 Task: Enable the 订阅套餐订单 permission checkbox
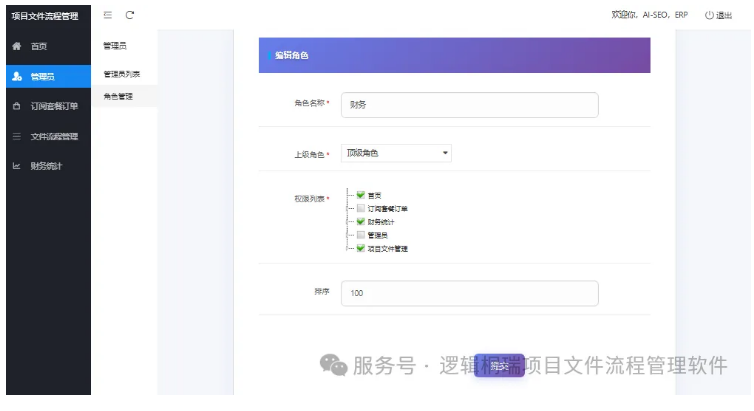pyautogui.click(x=361, y=208)
